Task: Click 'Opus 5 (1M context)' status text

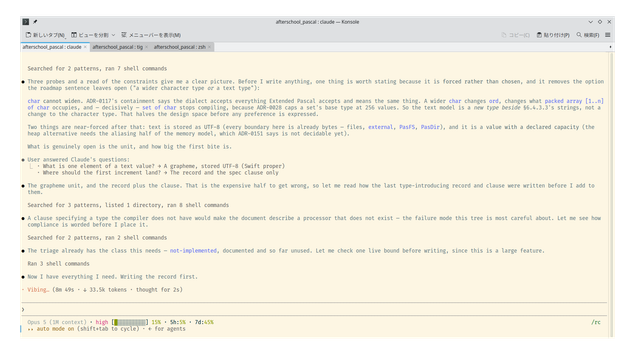Action: click(x=57, y=322)
